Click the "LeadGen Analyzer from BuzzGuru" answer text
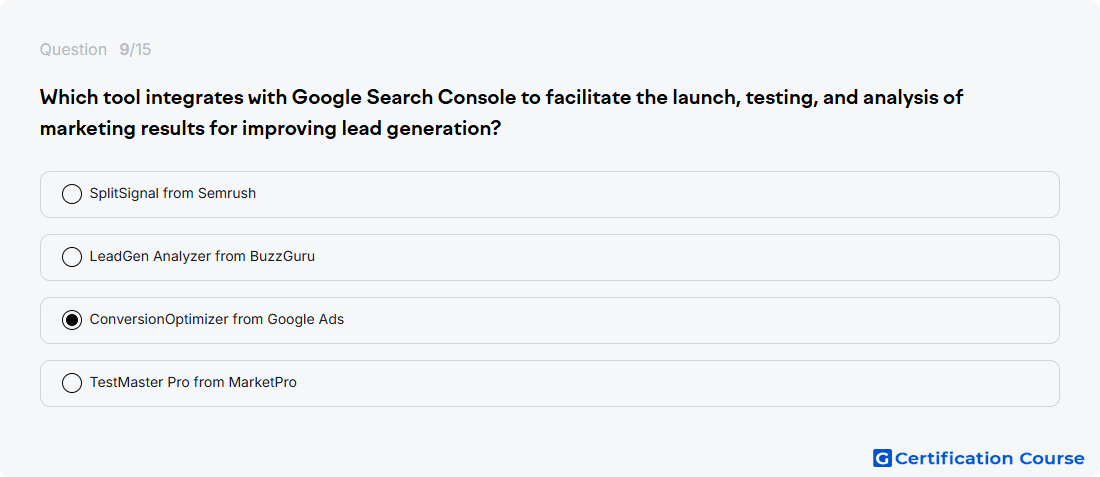Image resolution: width=1100 pixels, height=477 pixels. coord(202,257)
